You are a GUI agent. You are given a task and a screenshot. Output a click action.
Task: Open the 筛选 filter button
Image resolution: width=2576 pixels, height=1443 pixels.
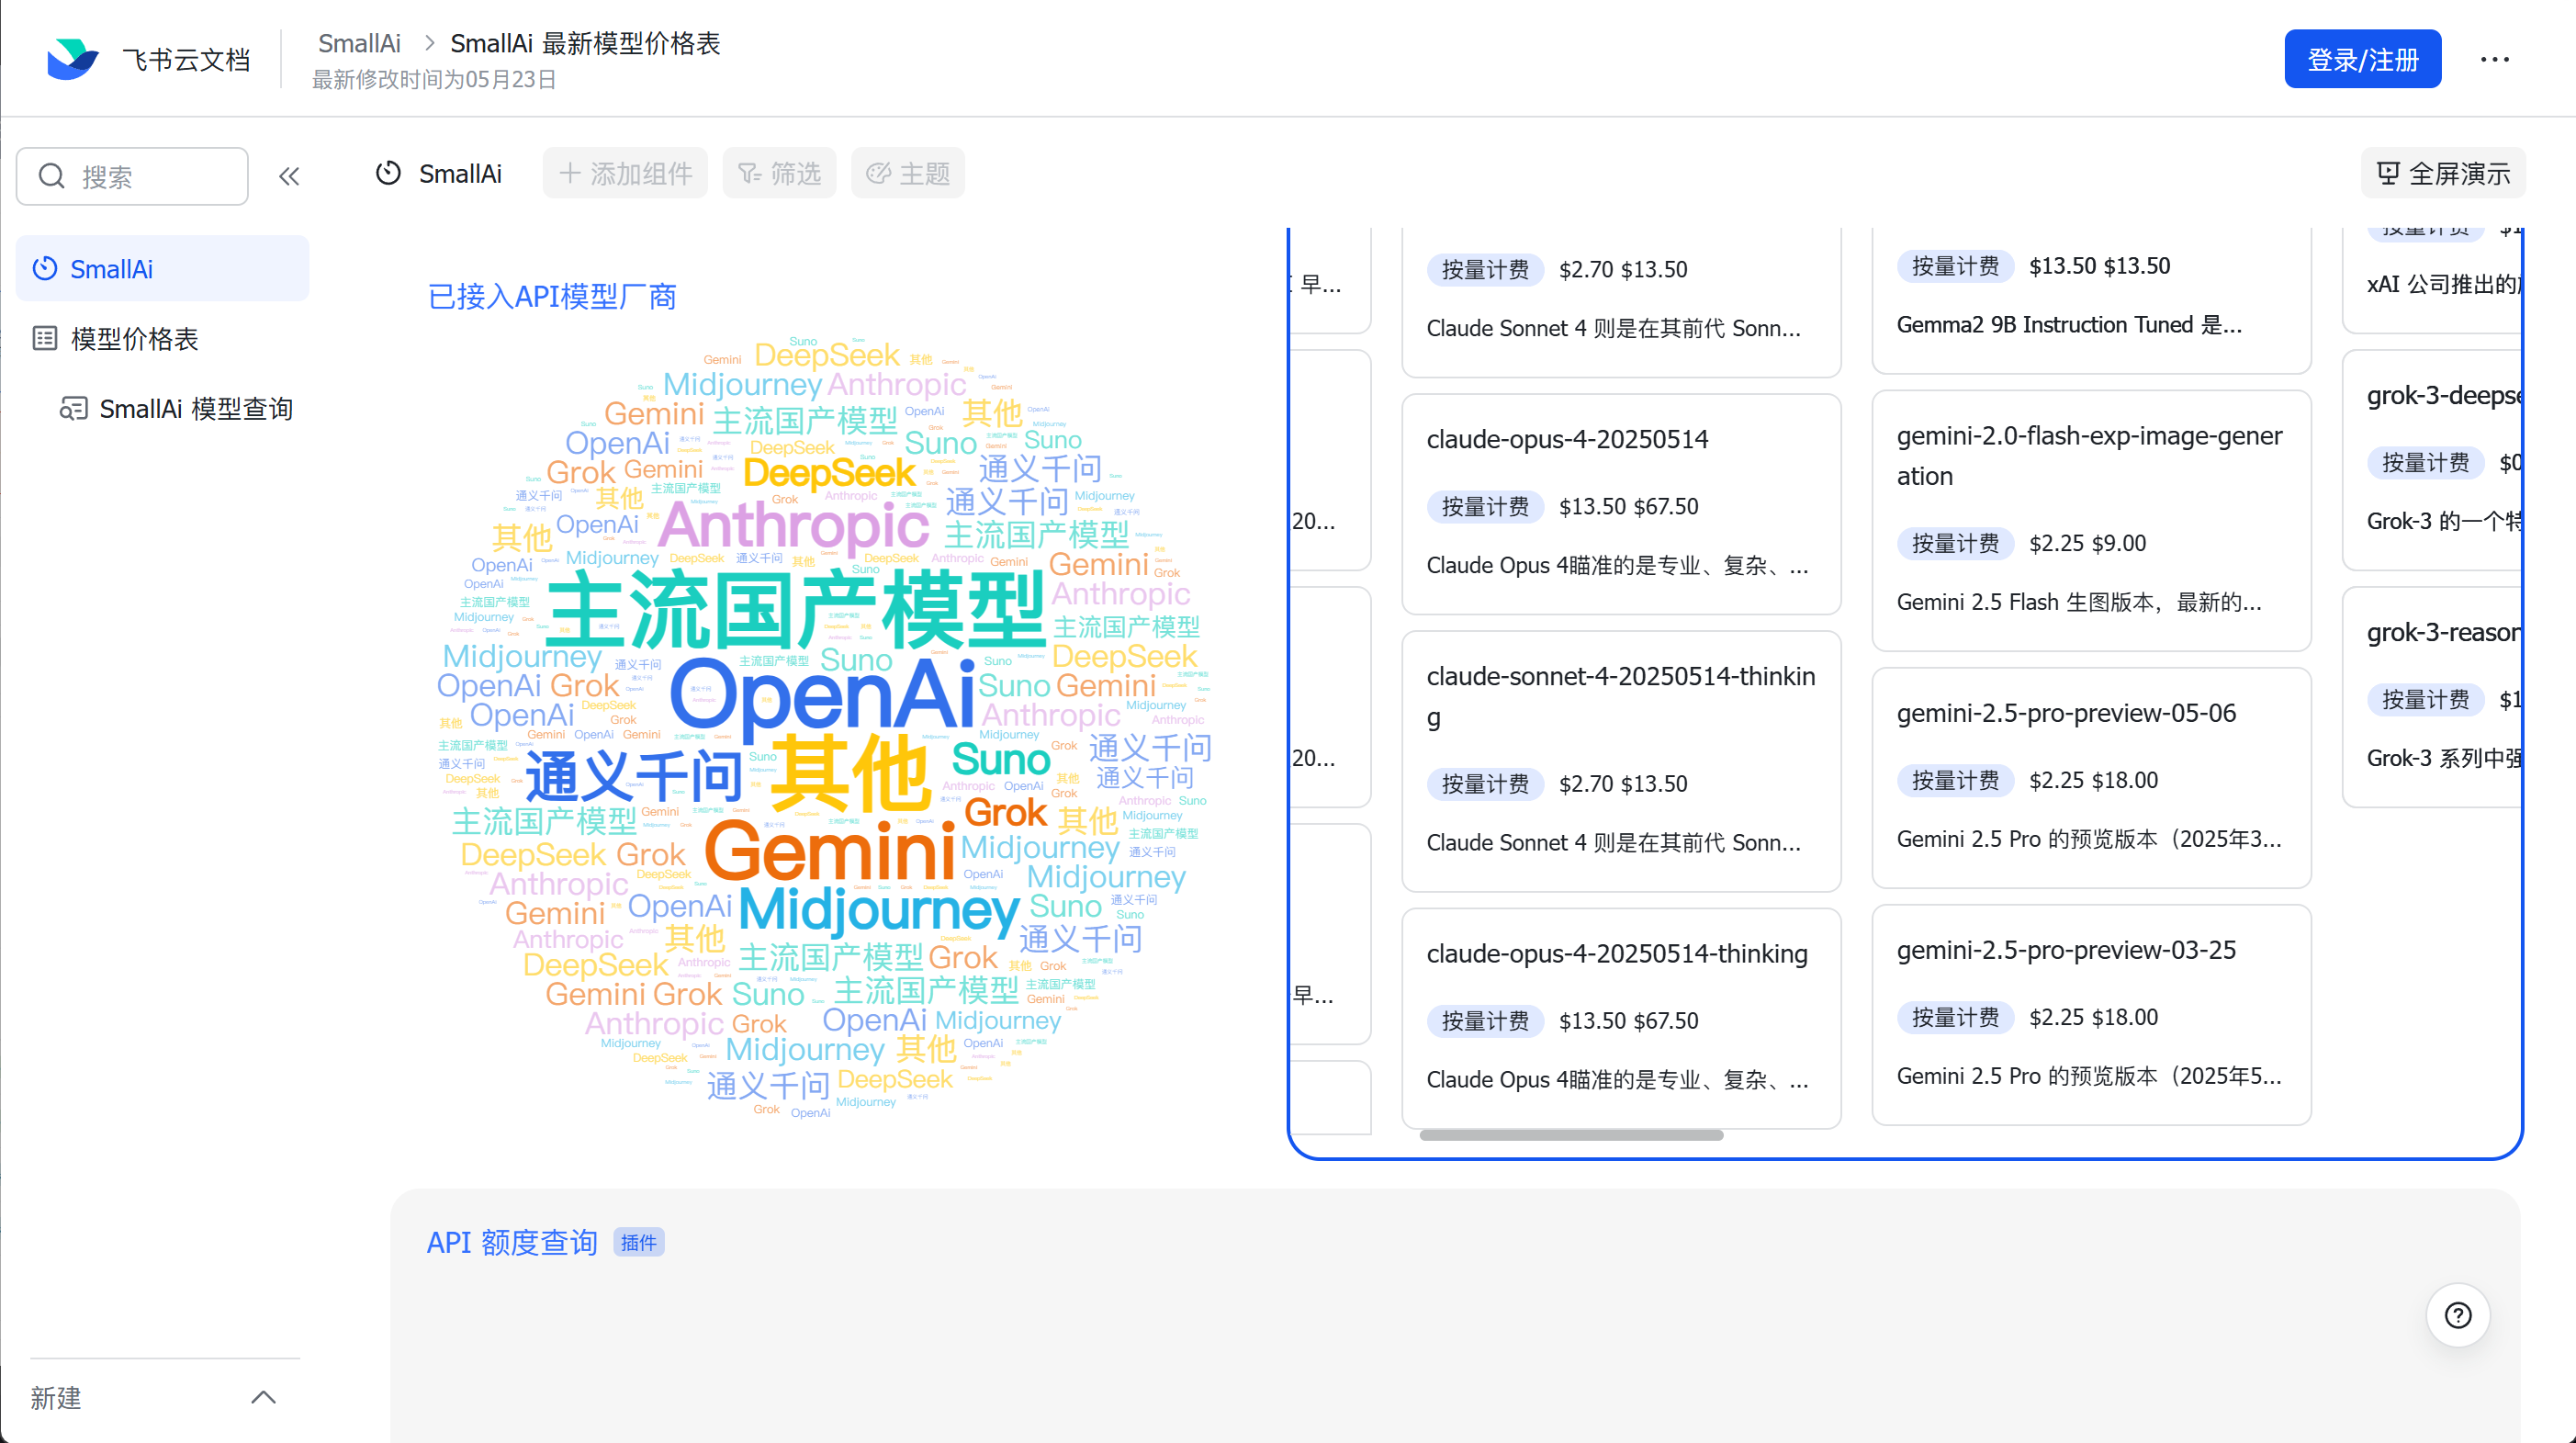click(779, 173)
